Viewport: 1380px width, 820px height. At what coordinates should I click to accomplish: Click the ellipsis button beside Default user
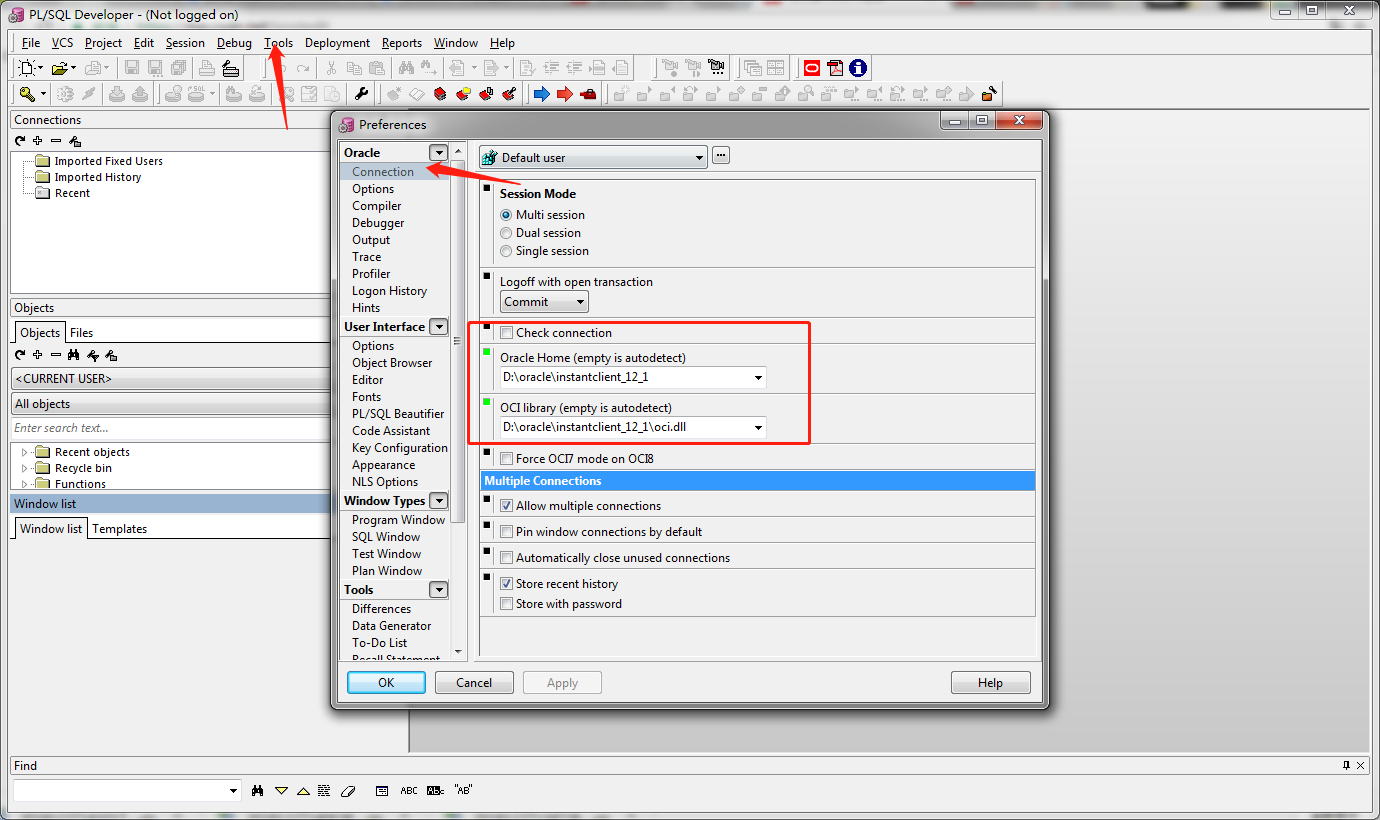pyautogui.click(x=721, y=156)
